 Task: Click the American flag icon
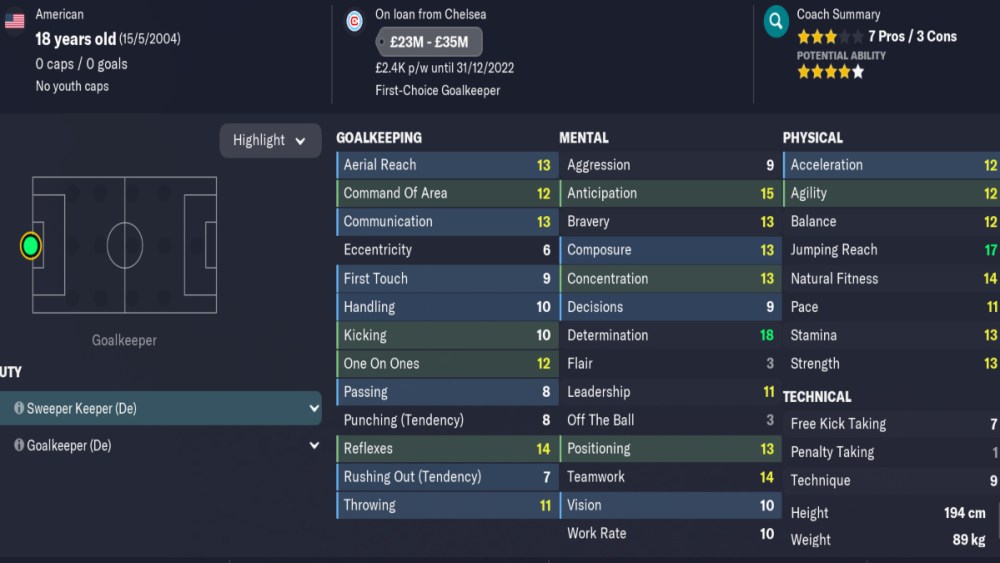click(x=14, y=20)
